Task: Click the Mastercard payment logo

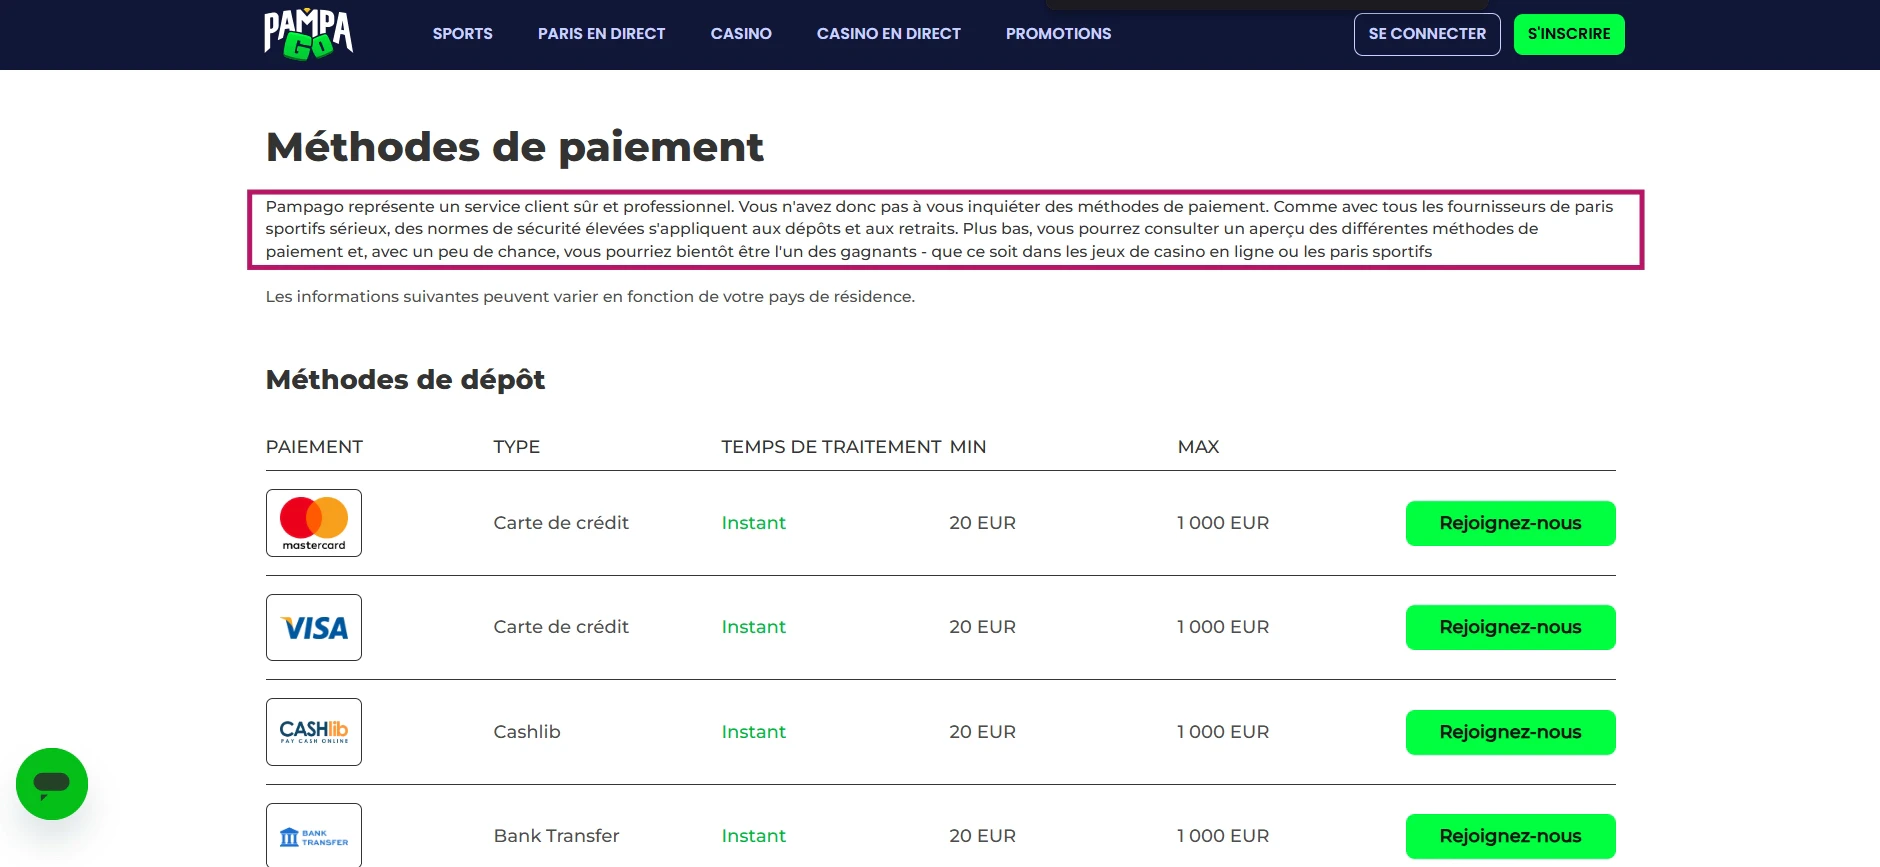Action: pyautogui.click(x=314, y=523)
